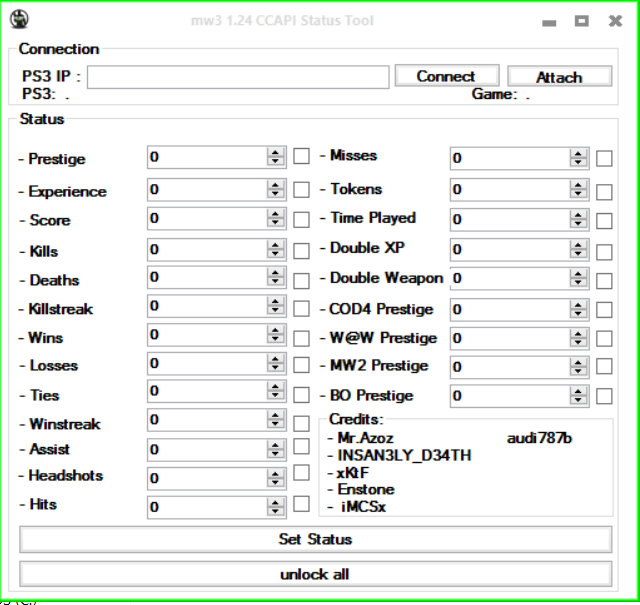Enable the Deaths checkbox

coord(301,281)
